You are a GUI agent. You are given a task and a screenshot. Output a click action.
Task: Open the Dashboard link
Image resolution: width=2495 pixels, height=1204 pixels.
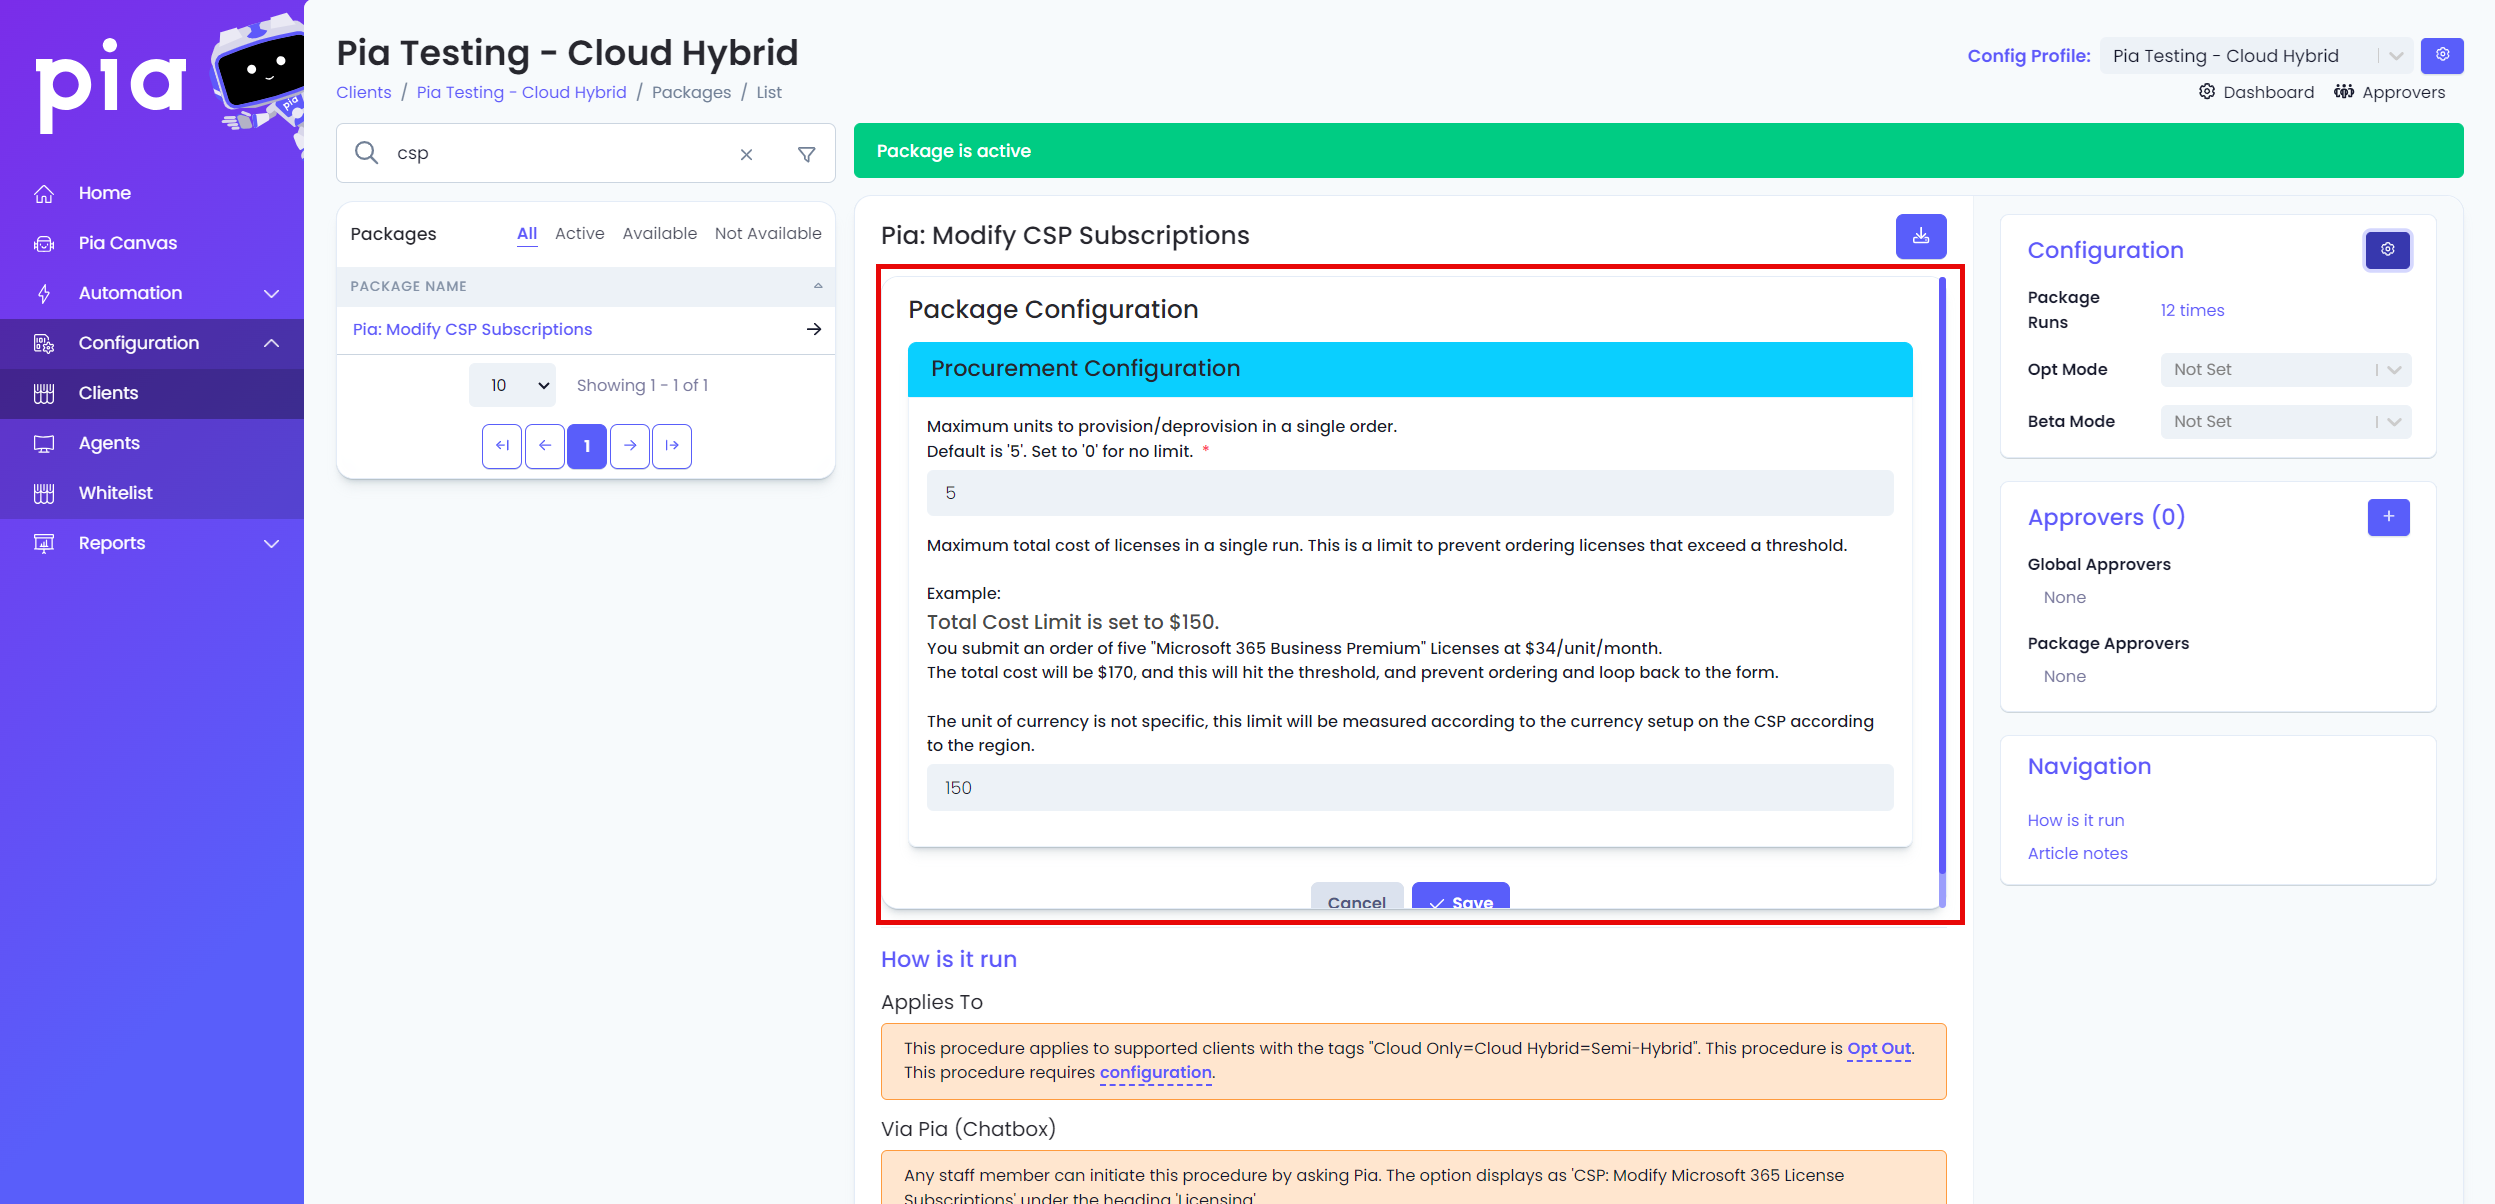[x=2256, y=92]
